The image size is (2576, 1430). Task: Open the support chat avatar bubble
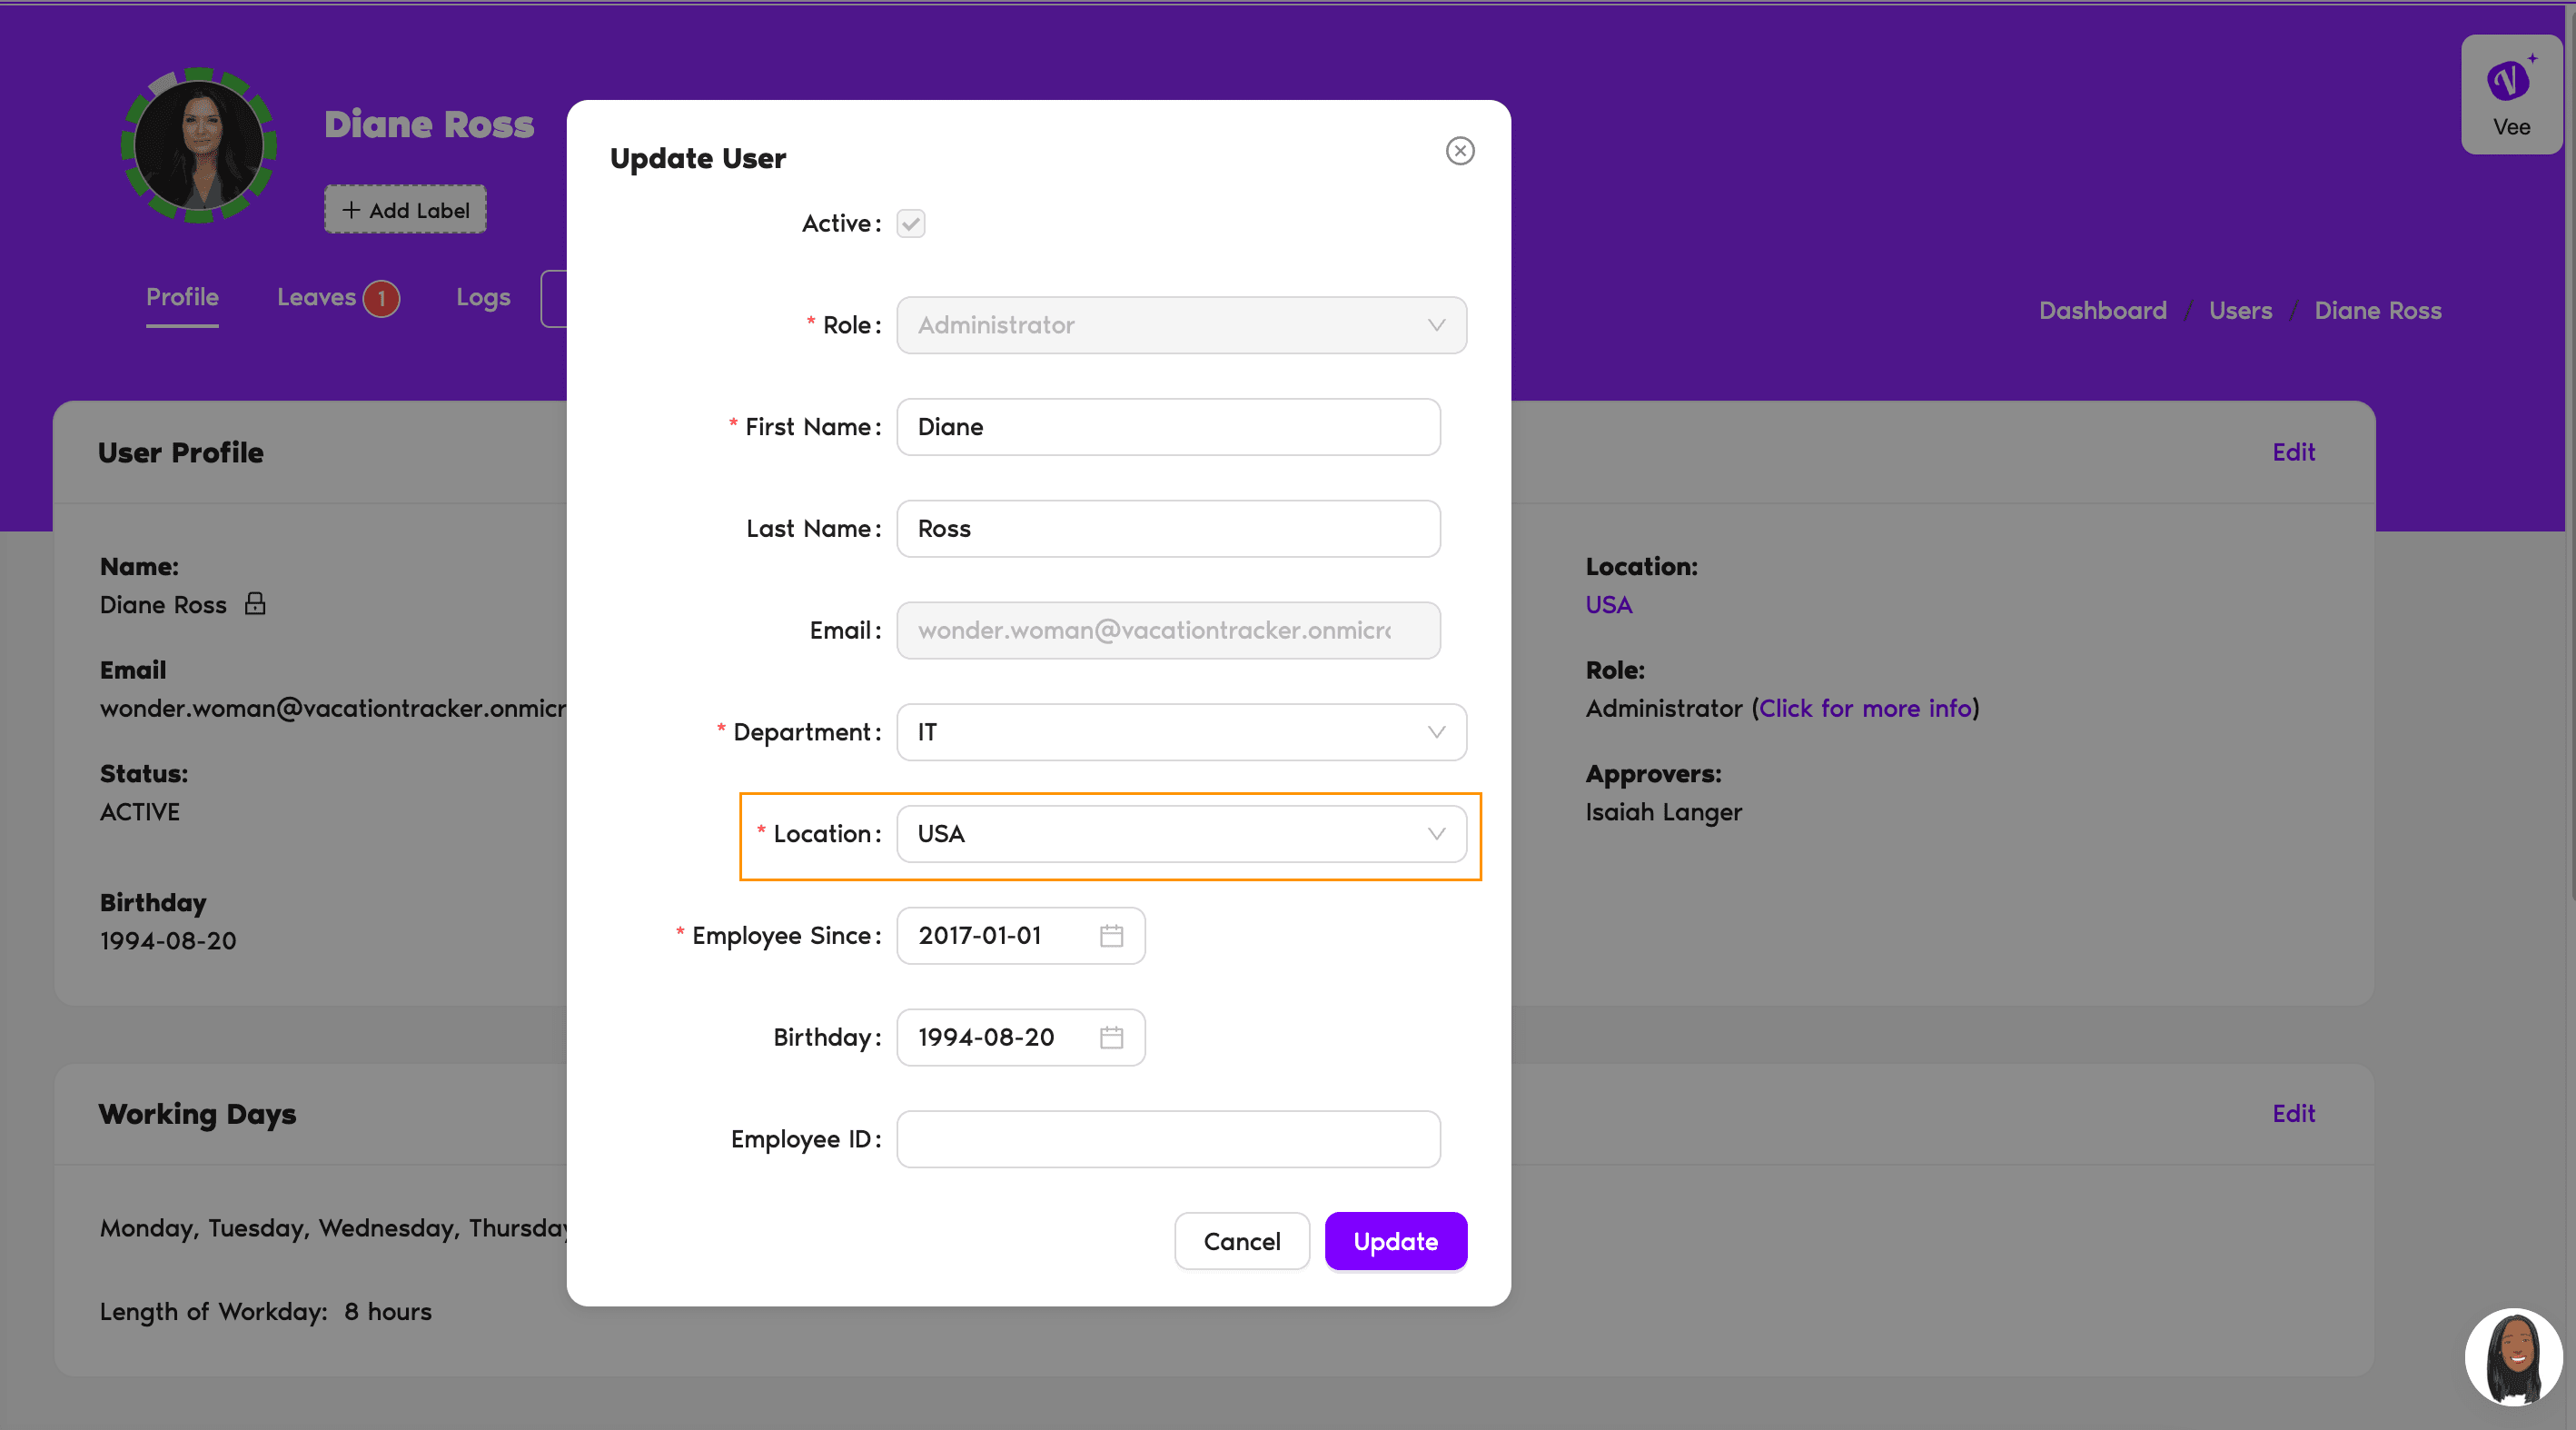2514,1357
